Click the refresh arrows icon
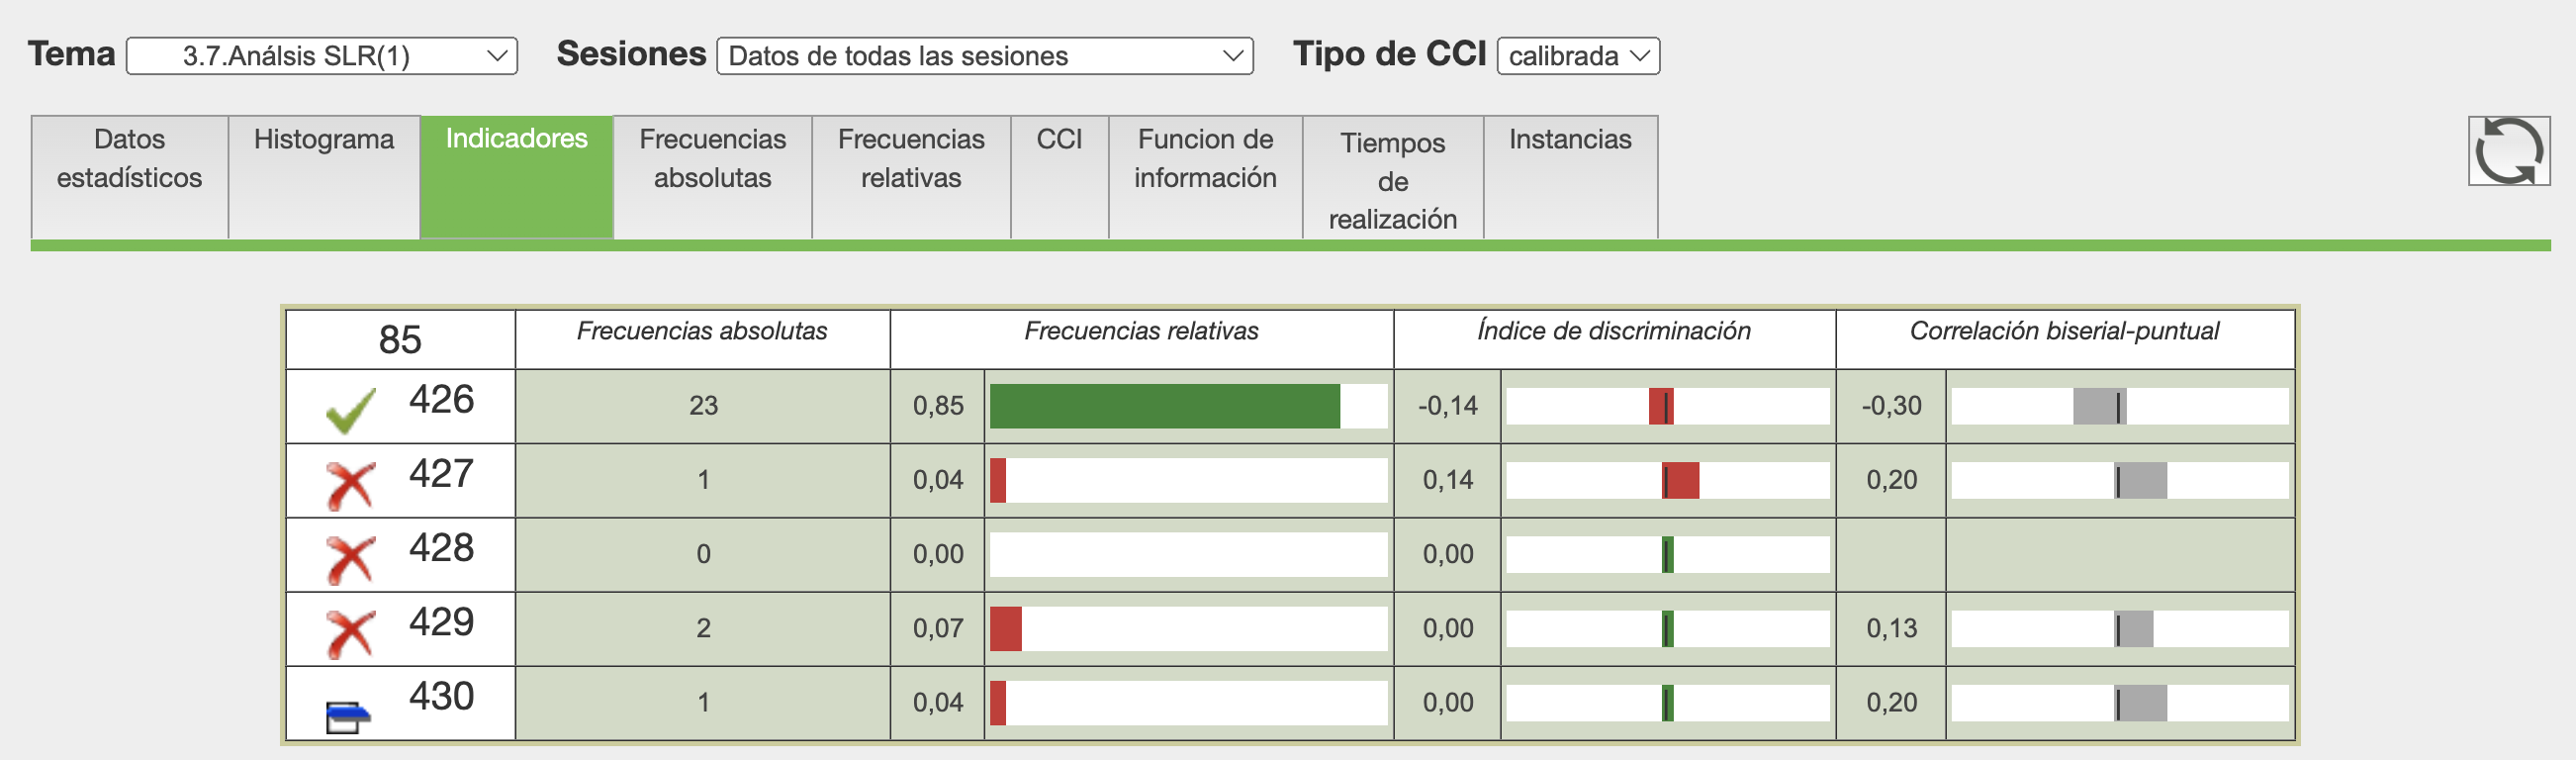The image size is (2576, 760). pos(2508,151)
